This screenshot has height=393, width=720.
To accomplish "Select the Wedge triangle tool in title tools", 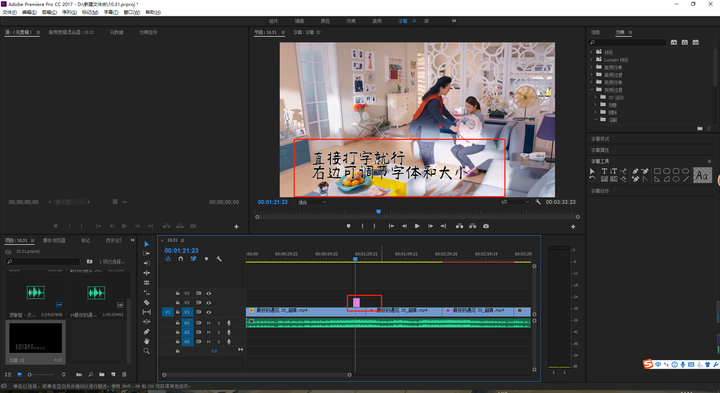I will 657,179.
